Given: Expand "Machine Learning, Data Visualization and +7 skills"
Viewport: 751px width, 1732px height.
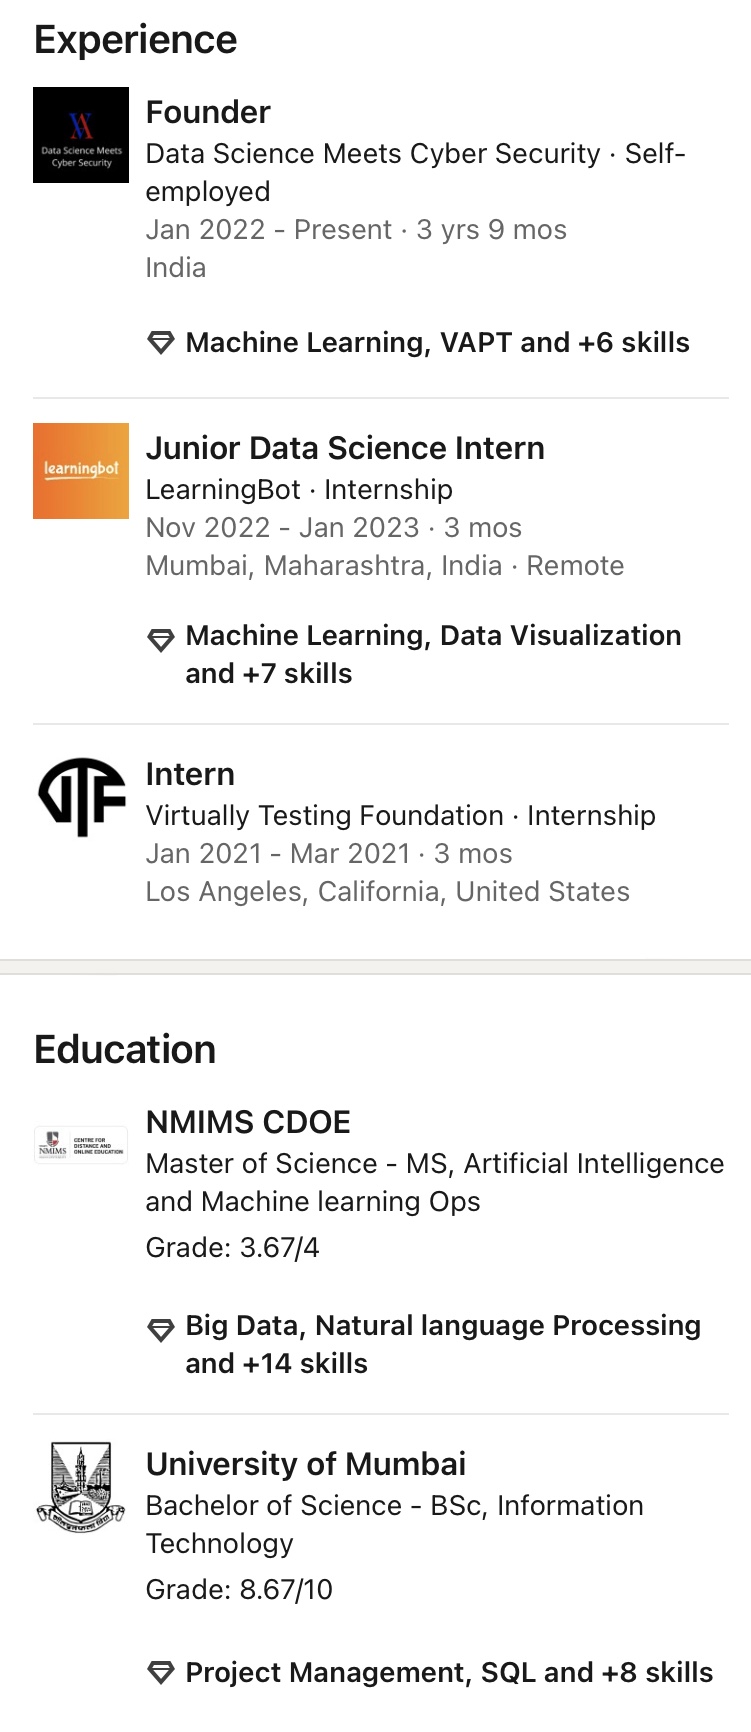Looking at the screenshot, I should (433, 654).
